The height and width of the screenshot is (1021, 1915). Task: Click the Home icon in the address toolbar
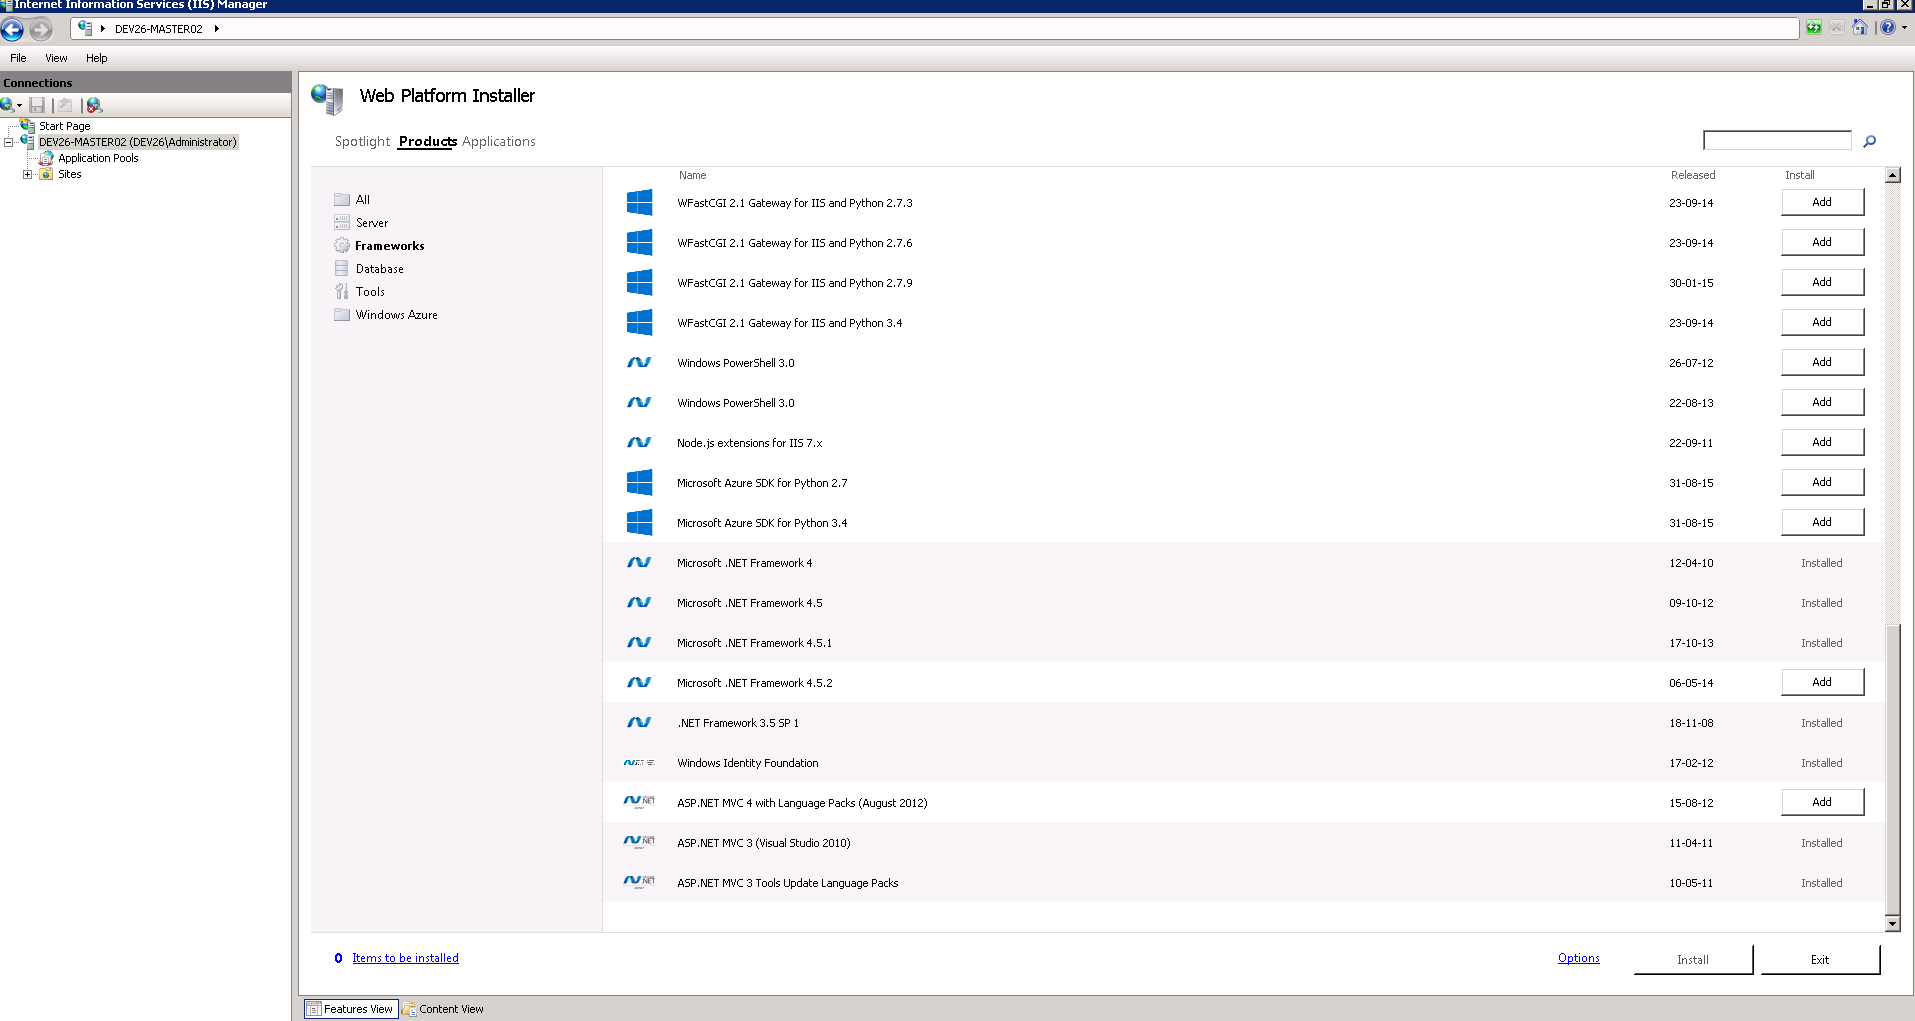pyautogui.click(x=1860, y=28)
